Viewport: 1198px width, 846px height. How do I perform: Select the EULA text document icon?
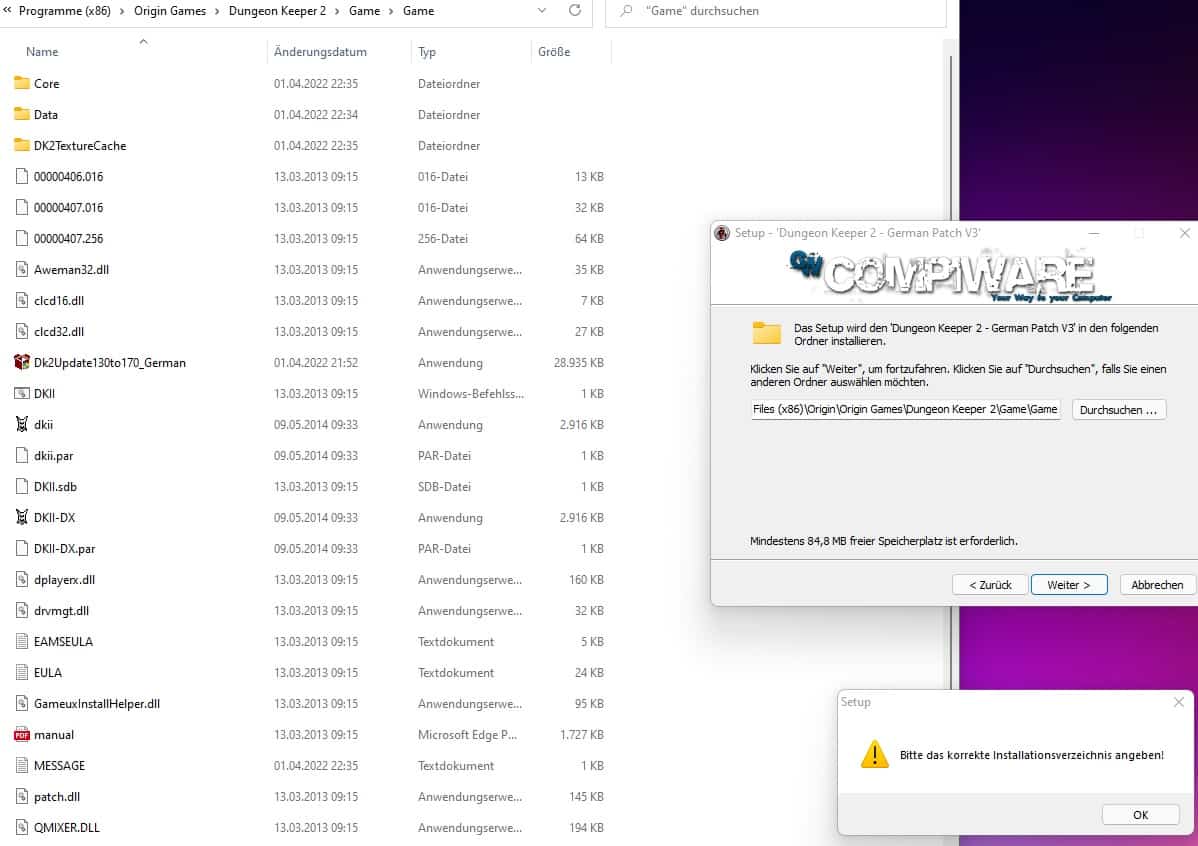click(21, 673)
